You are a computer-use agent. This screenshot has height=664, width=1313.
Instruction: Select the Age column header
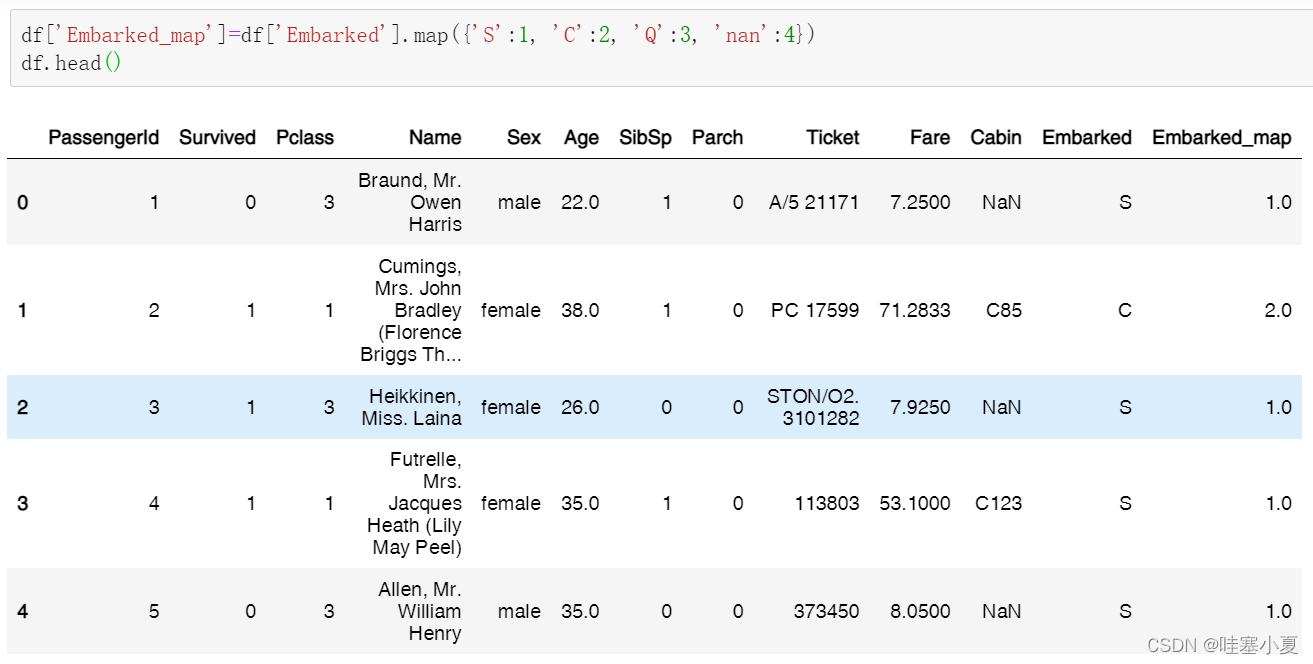[581, 137]
